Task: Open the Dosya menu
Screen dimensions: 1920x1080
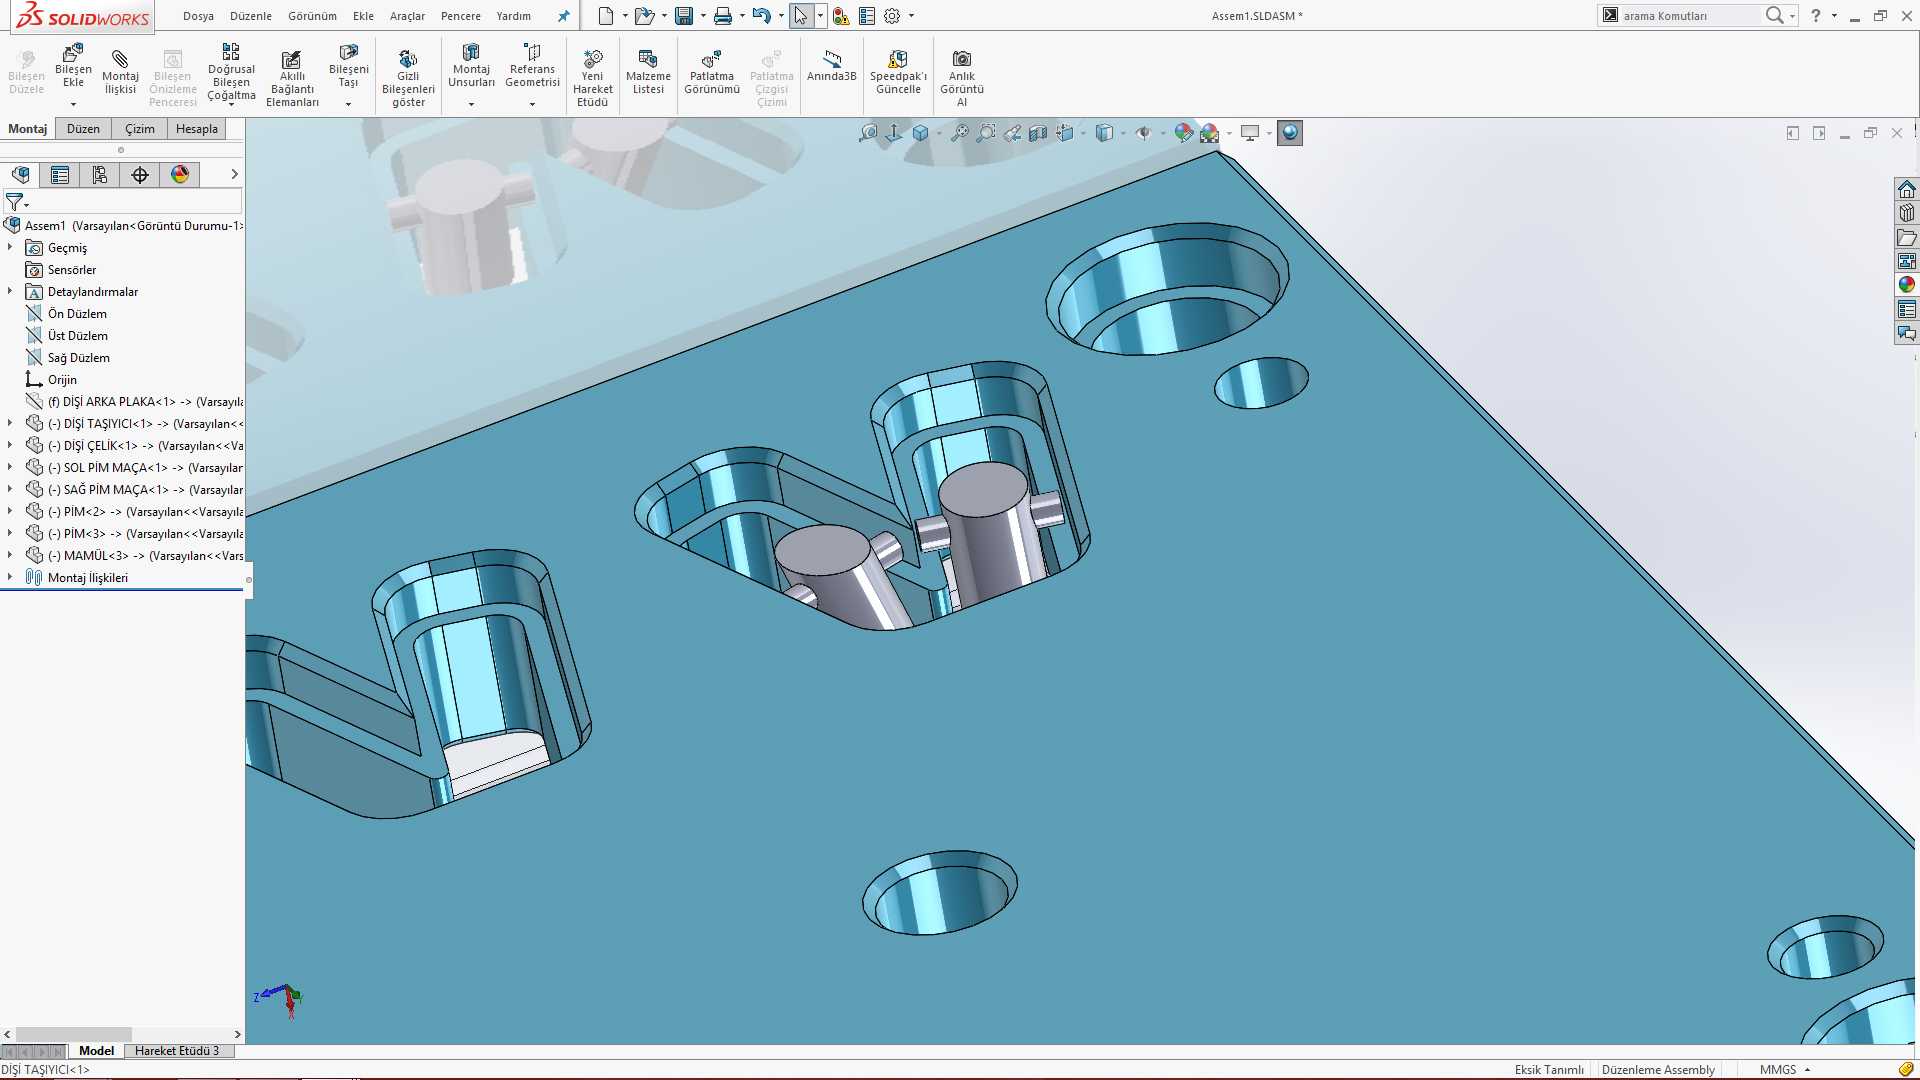Action: 198,16
